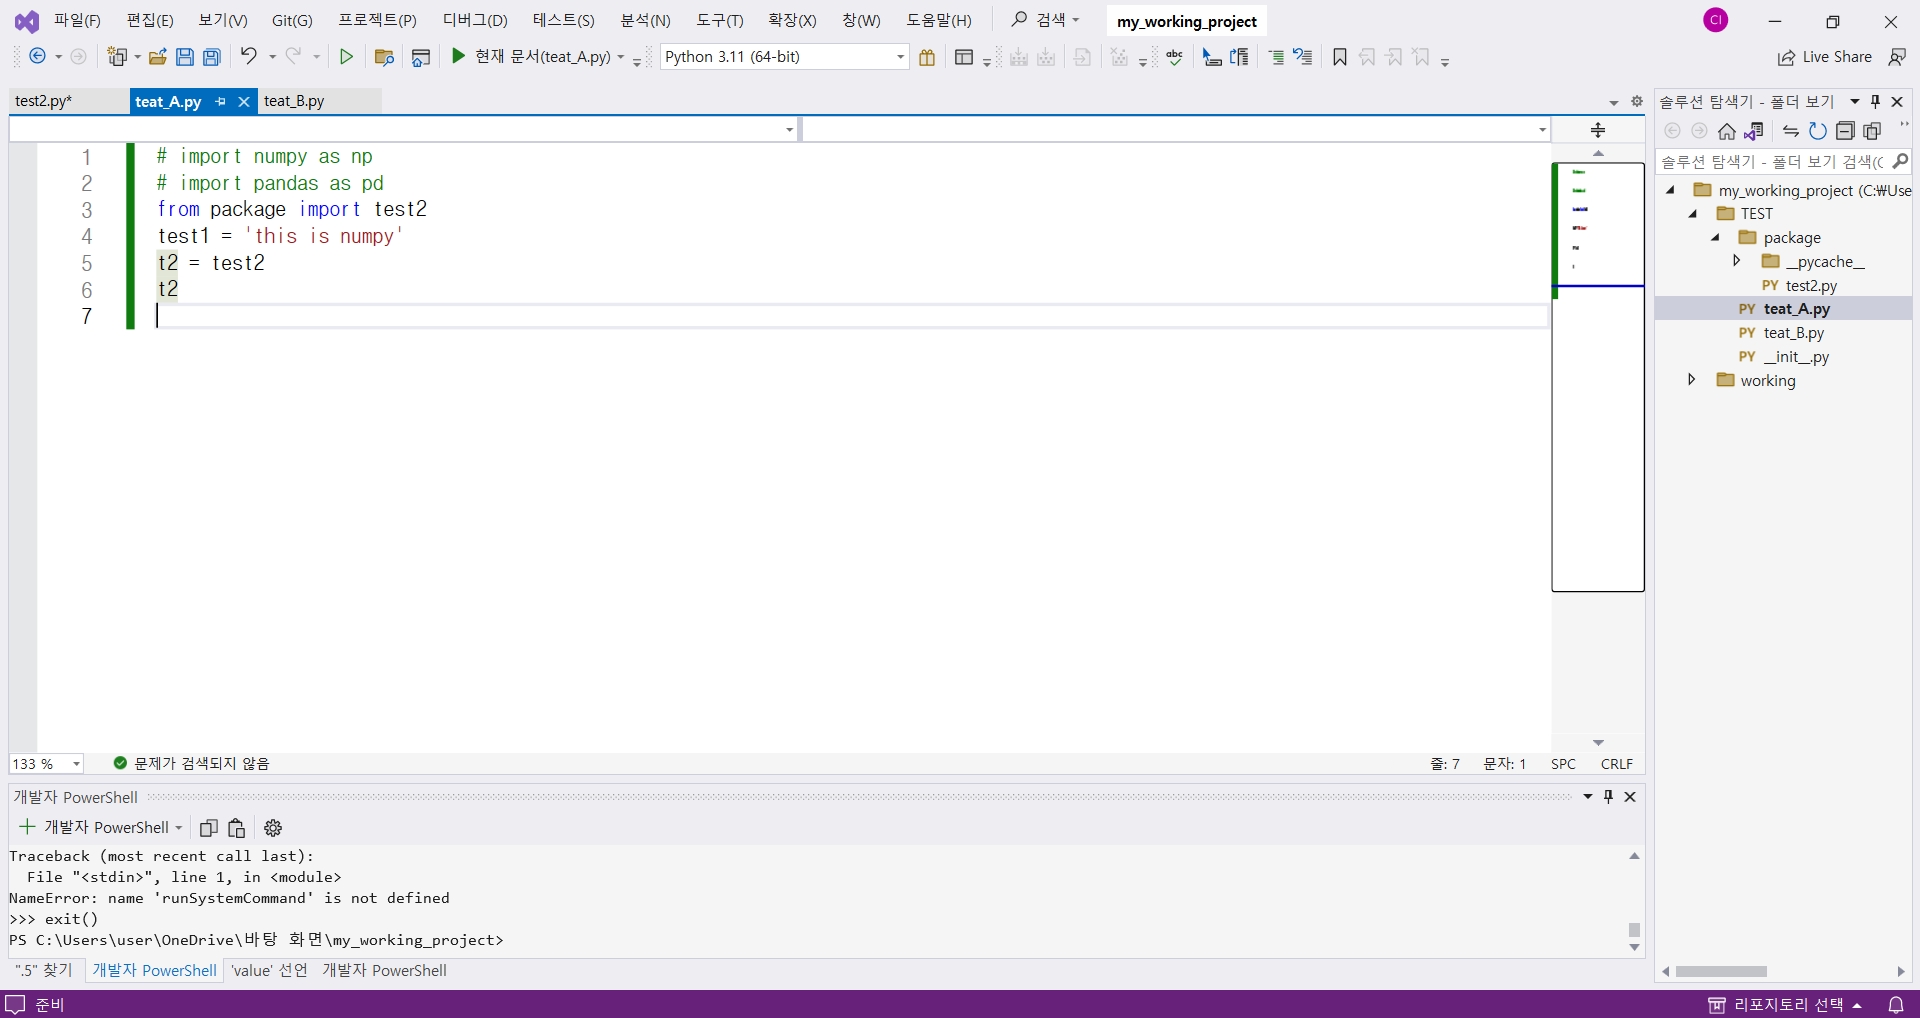Open the 133% zoom level selector
The image size is (1920, 1018).
tap(46, 763)
